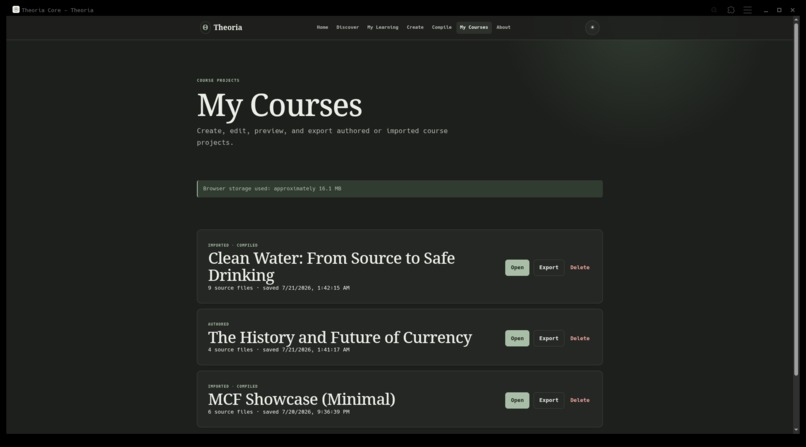Click the vertical scrollbar thumb
This screenshot has width=806, height=447.
(796, 198)
